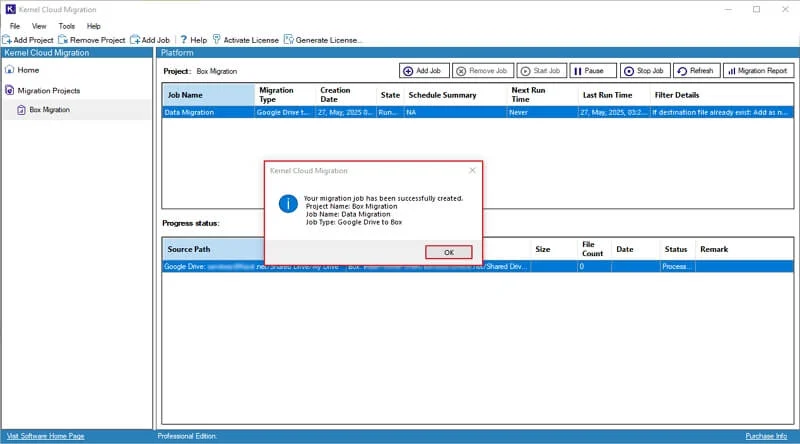Click the Start Job button
Screen dimensions: 800x444
click(541, 71)
